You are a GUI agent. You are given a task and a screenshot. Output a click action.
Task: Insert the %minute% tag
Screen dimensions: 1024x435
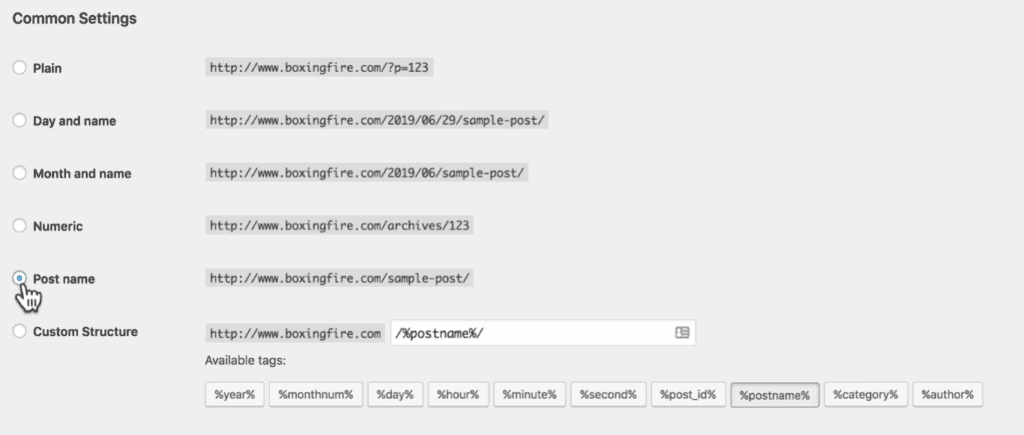529,395
